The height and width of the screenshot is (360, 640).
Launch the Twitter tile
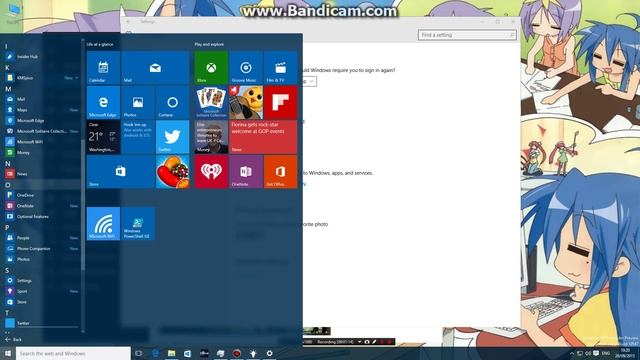(173, 137)
